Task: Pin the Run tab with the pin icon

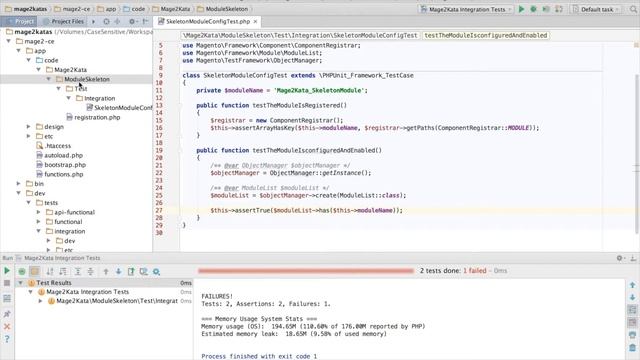Action: pos(7,314)
